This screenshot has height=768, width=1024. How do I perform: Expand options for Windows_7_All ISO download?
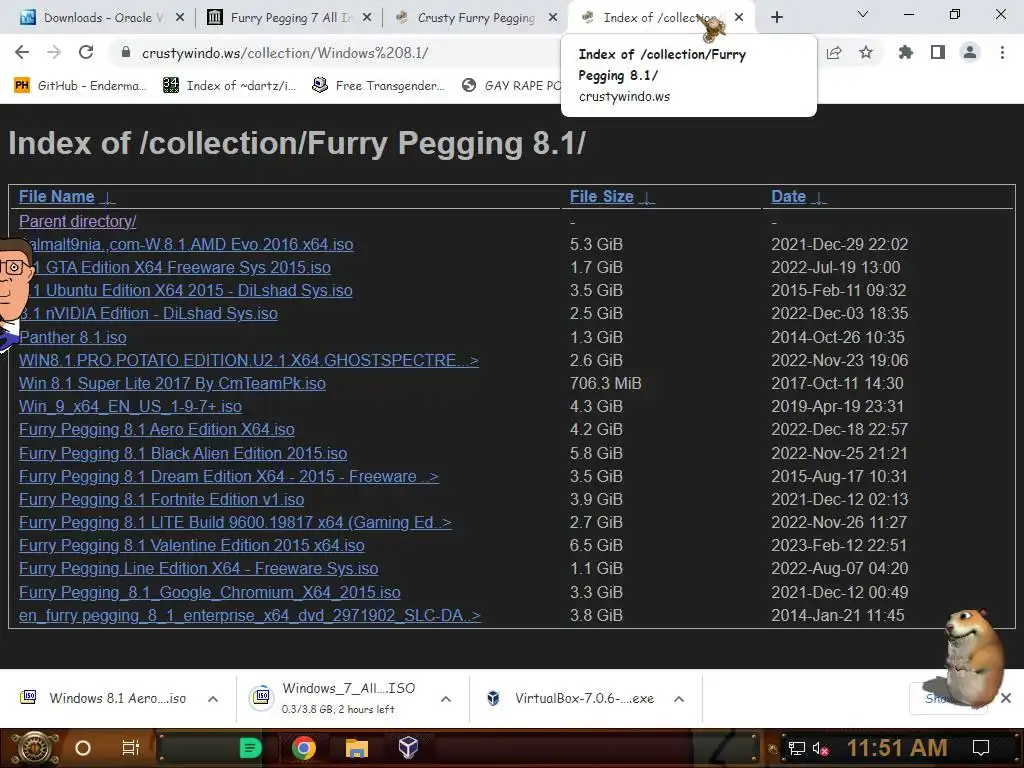(x=446, y=699)
